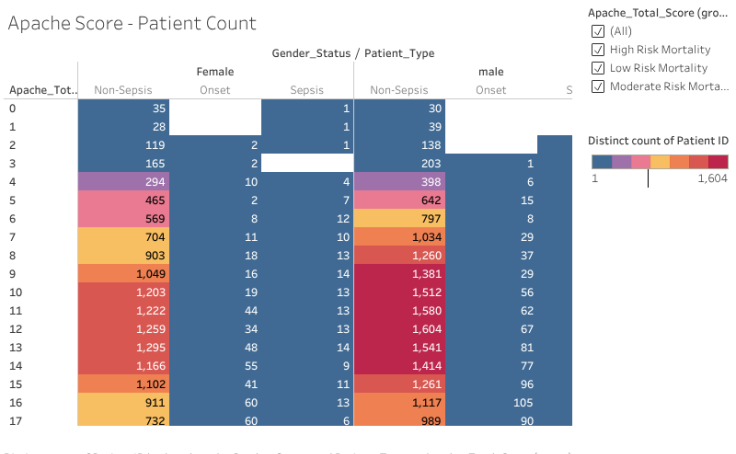Screen dimensions: 736x454
Task: Select the male column group header
Action: [490, 71]
